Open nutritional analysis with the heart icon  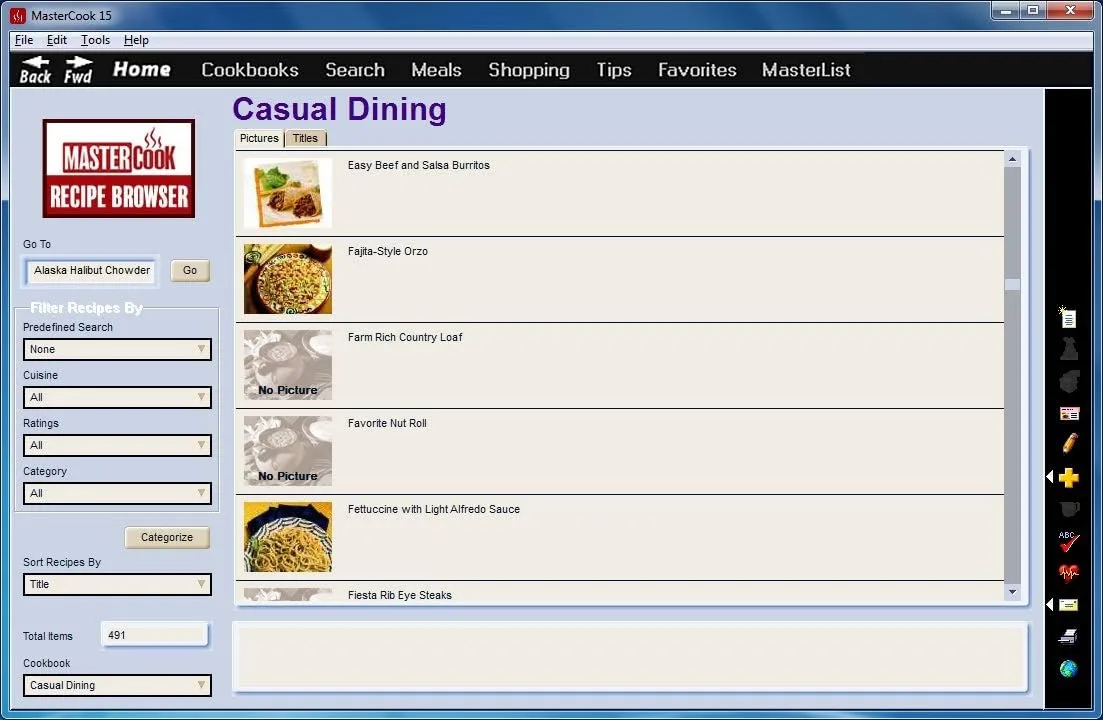coord(1067,572)
